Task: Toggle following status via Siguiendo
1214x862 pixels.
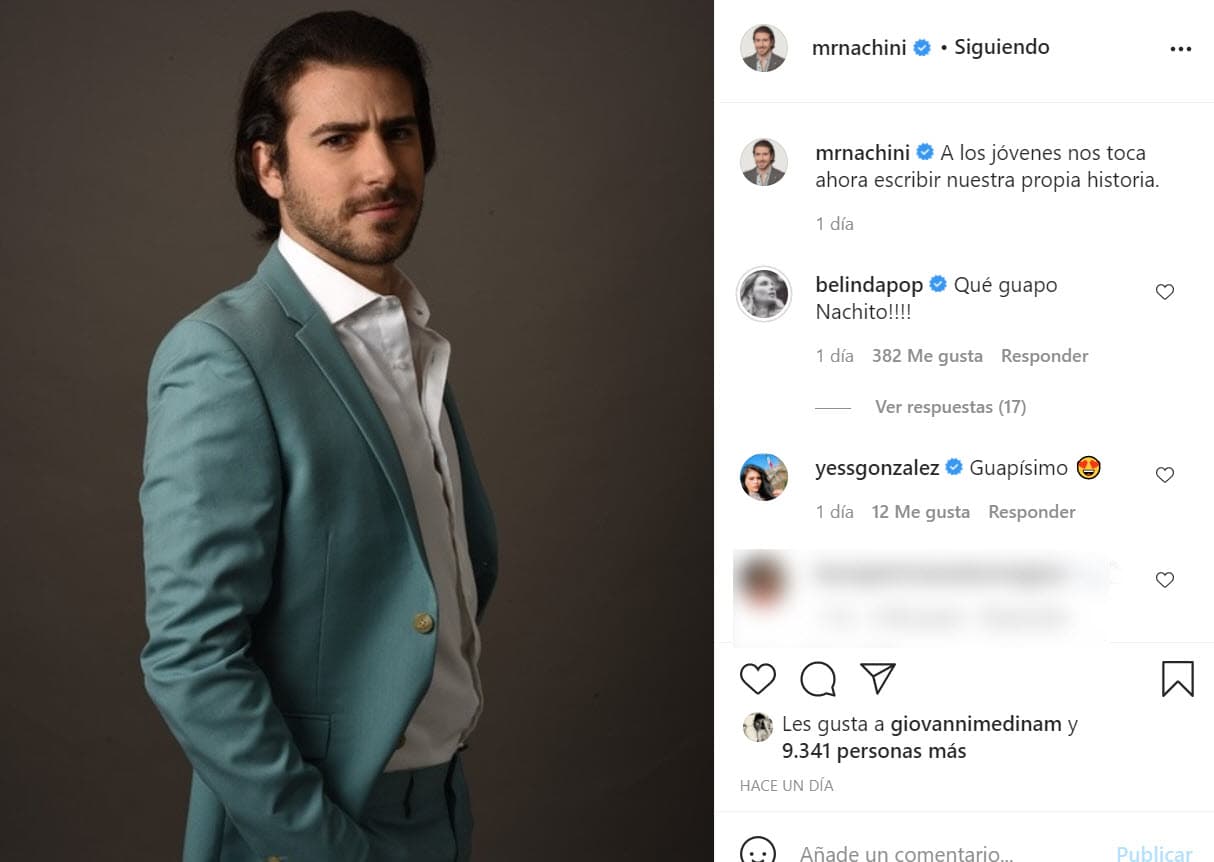Action: pos(1000,46)
